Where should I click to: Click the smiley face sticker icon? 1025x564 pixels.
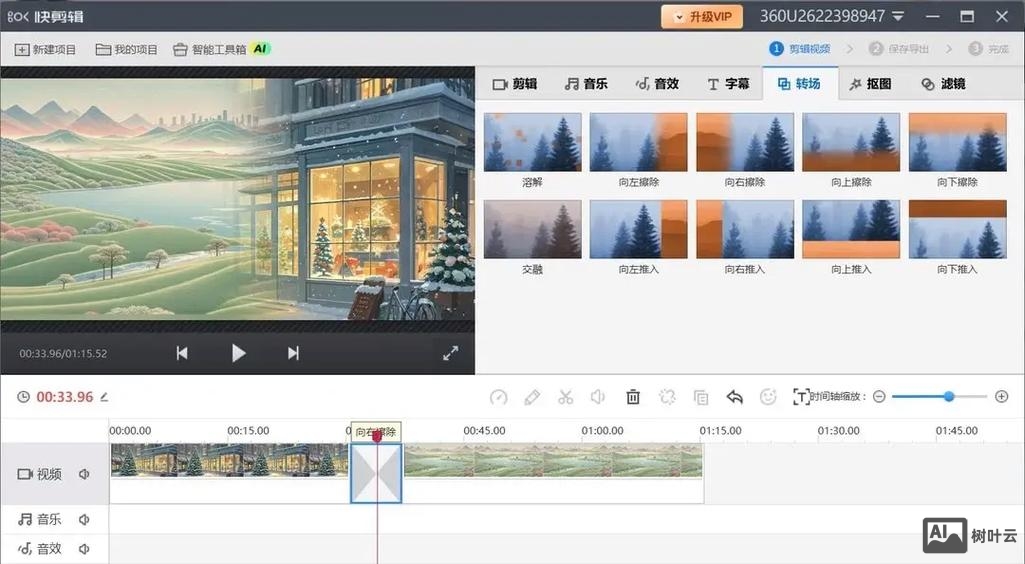pyautogui.click(x=768, y=397)
